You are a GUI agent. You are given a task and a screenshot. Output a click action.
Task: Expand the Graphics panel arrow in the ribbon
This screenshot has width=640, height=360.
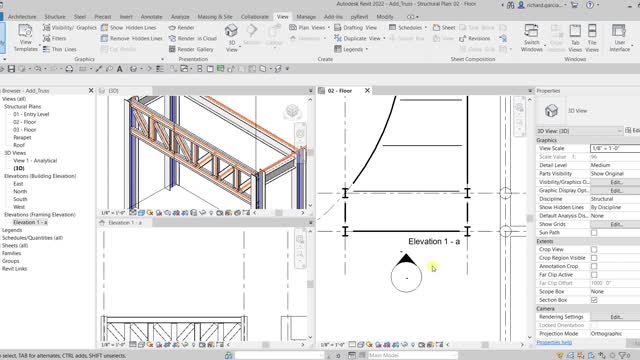[x=162, y=59]
